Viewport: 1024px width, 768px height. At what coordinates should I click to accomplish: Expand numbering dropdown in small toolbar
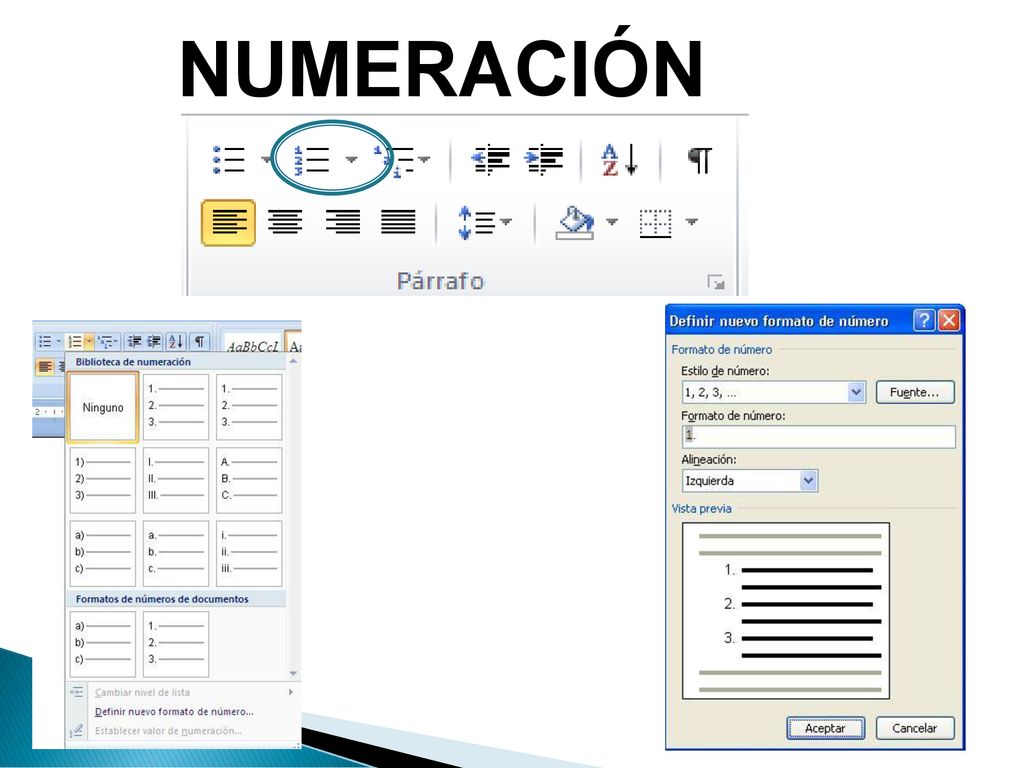point(88,342)
